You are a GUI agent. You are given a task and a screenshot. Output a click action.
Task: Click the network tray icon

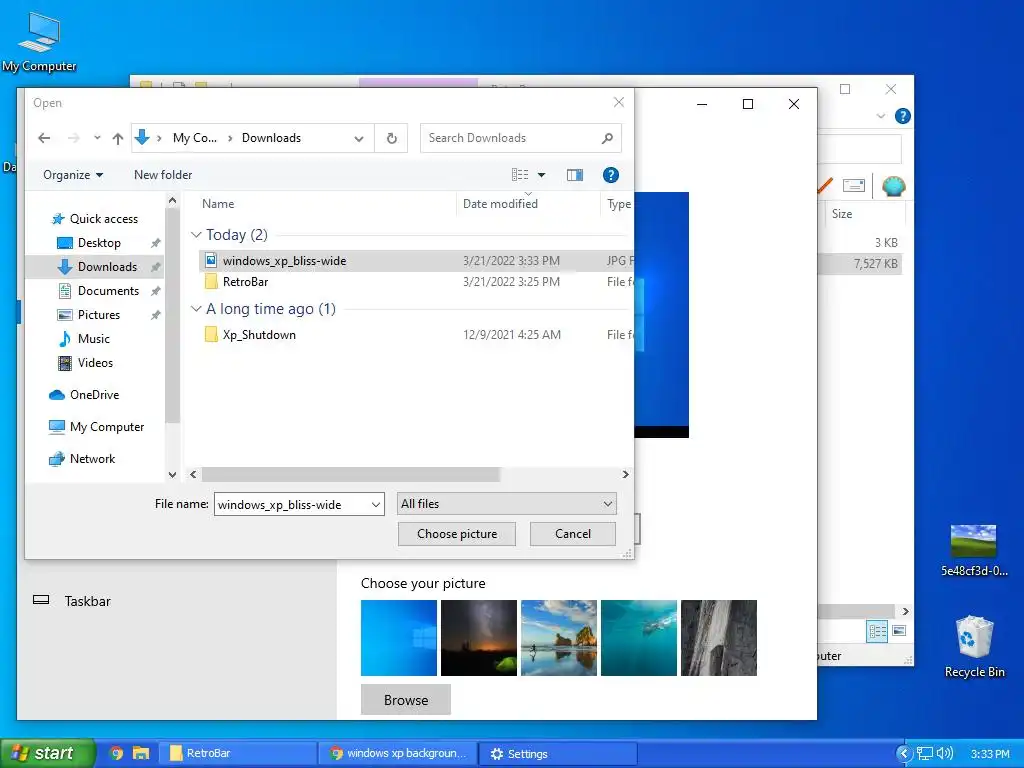coord(925,753)
